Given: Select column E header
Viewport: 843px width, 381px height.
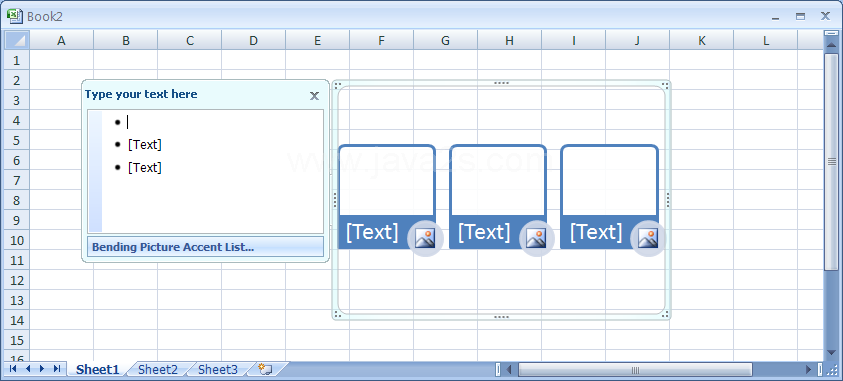Looking at the screenshot, I should click(x=318, y=40).
